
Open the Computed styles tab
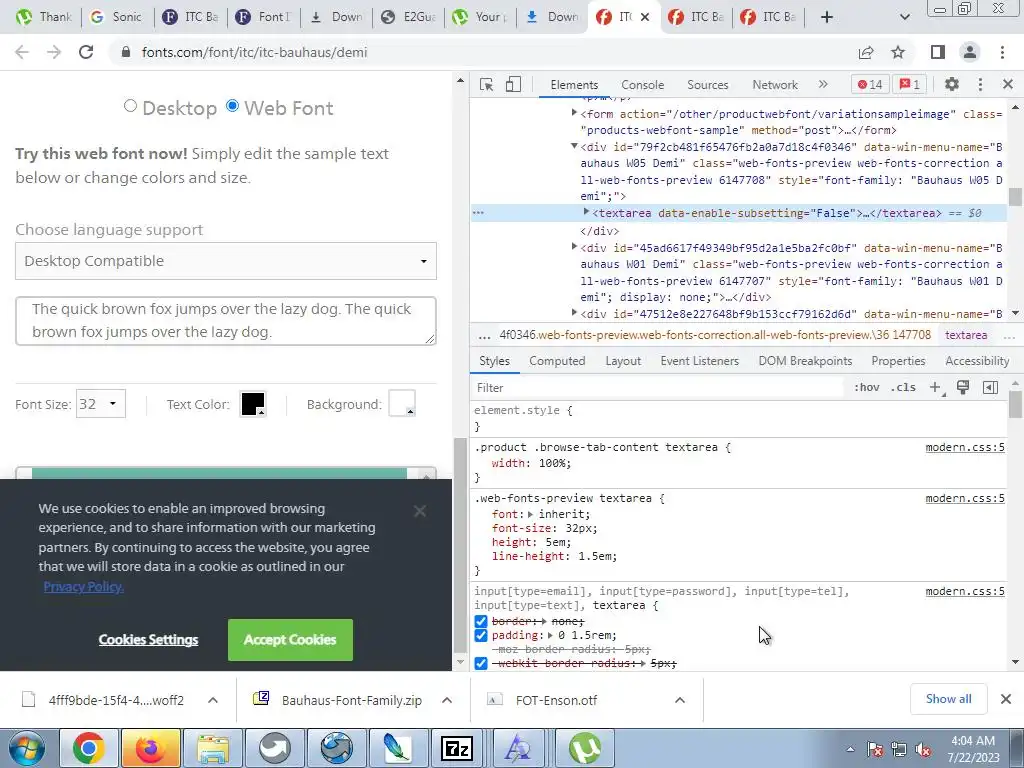(x=557, y=361)
